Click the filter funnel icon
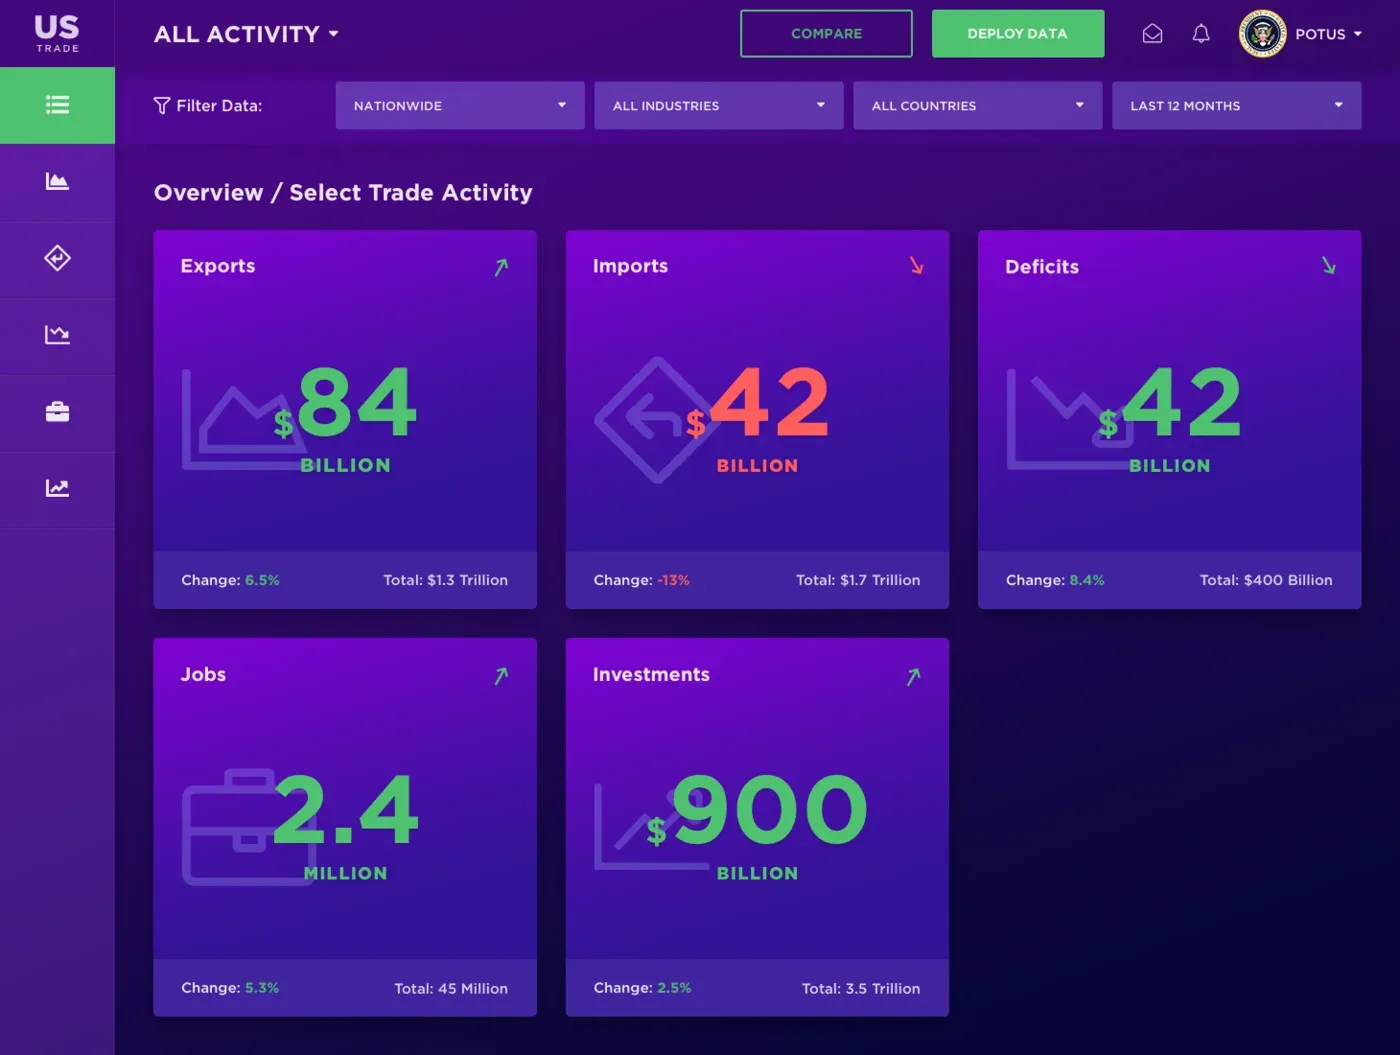This screenshot has height=1055, width=1400. pyautogui.click(x=161, y=106)
